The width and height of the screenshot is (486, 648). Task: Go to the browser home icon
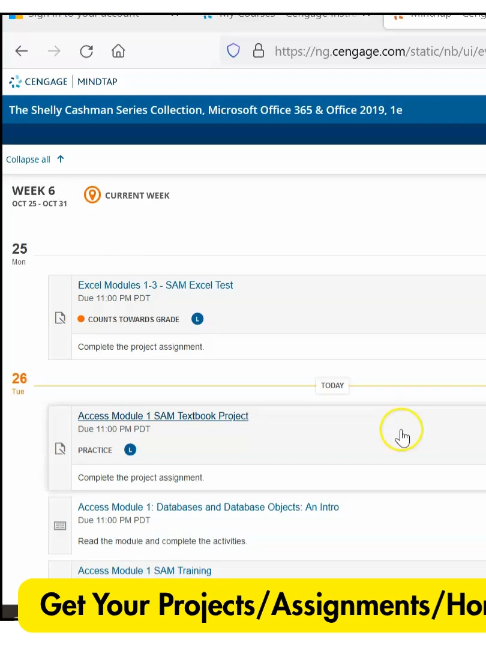click(118, 51)
